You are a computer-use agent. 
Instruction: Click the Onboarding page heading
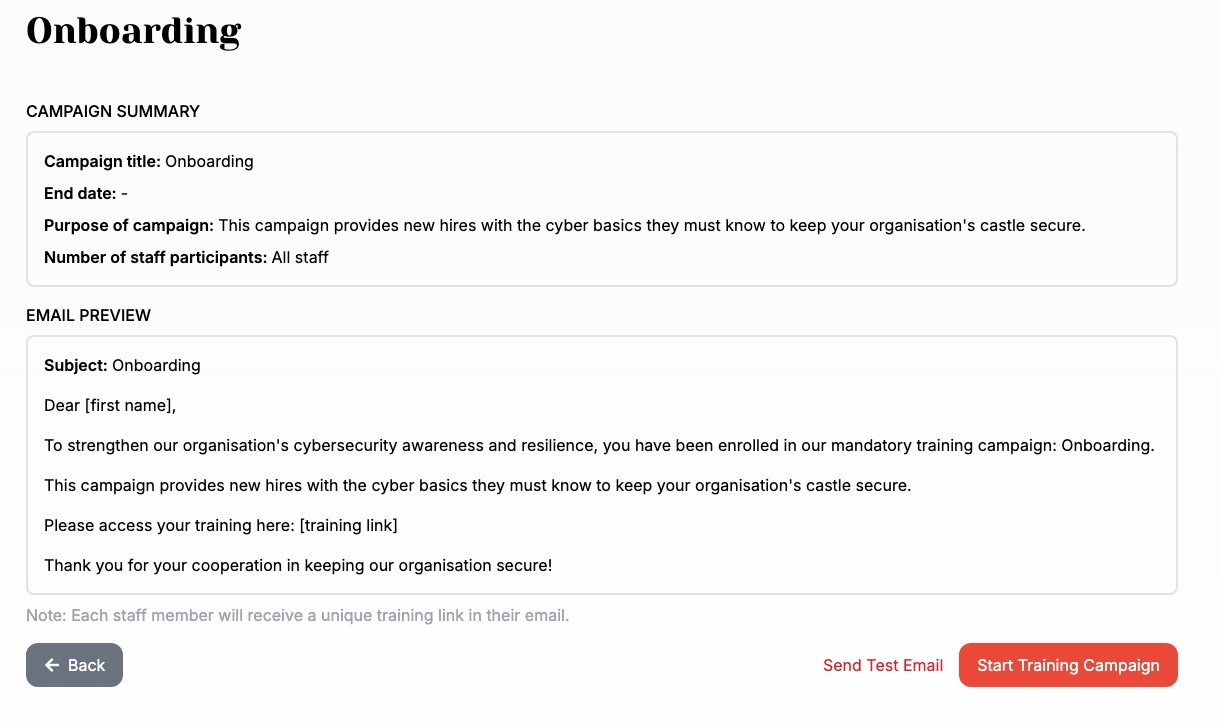pyautogui.click(x=133, y=31)
